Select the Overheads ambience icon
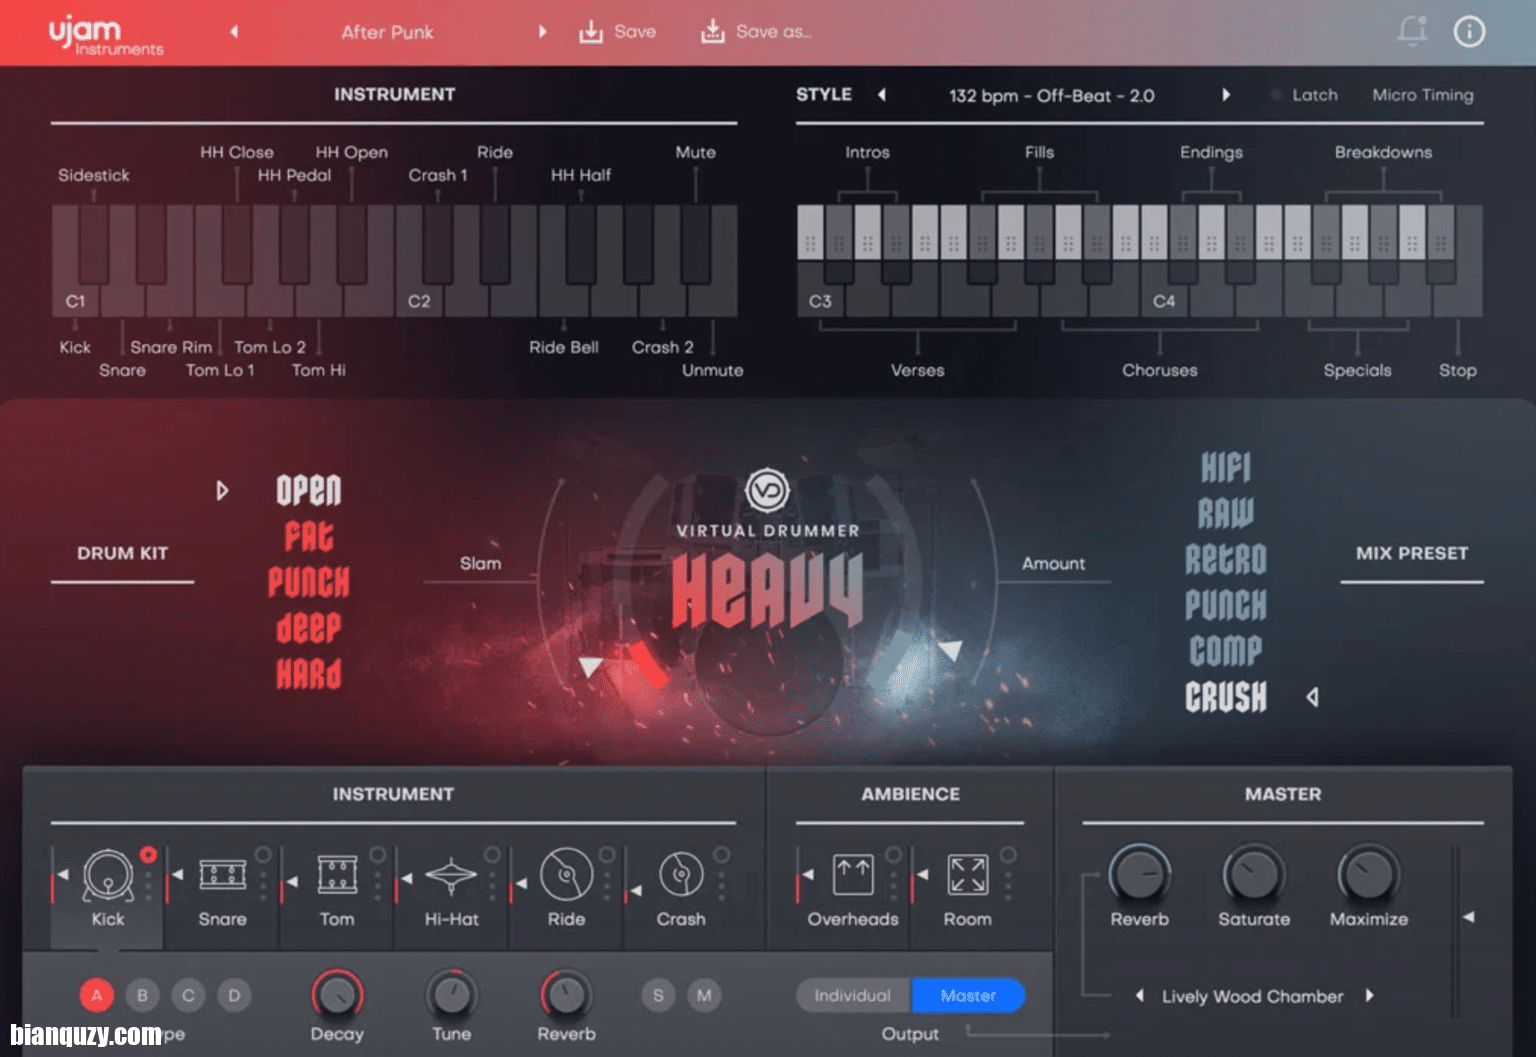Image resolution: width=1536 pixels, height=1057 pixels. [853, 874]
